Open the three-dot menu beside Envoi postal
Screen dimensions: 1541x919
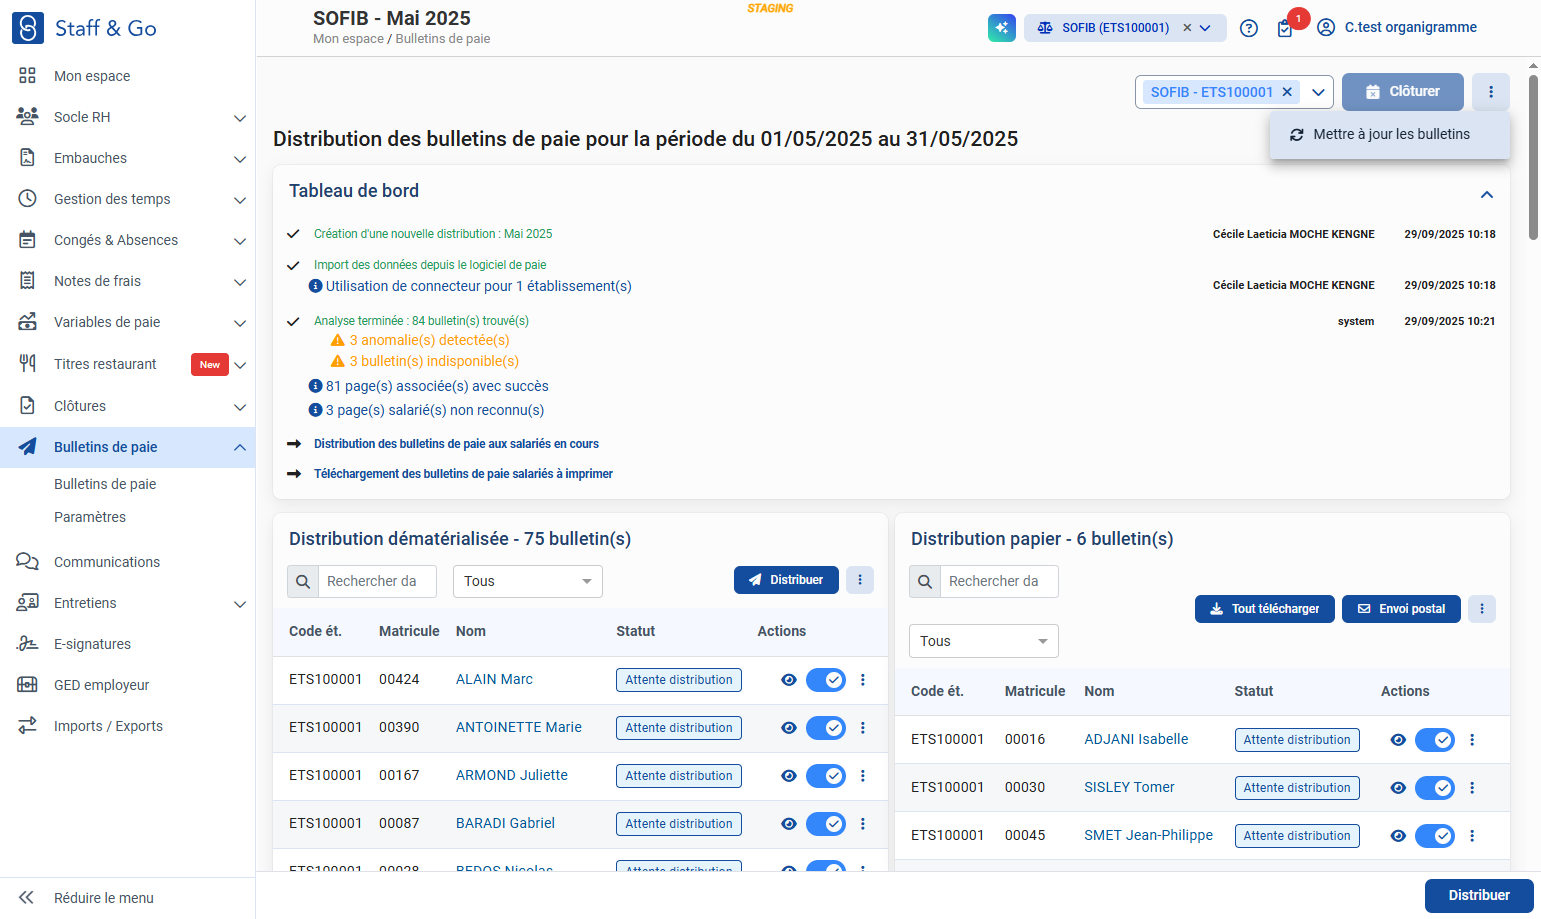click(1482, 609)
